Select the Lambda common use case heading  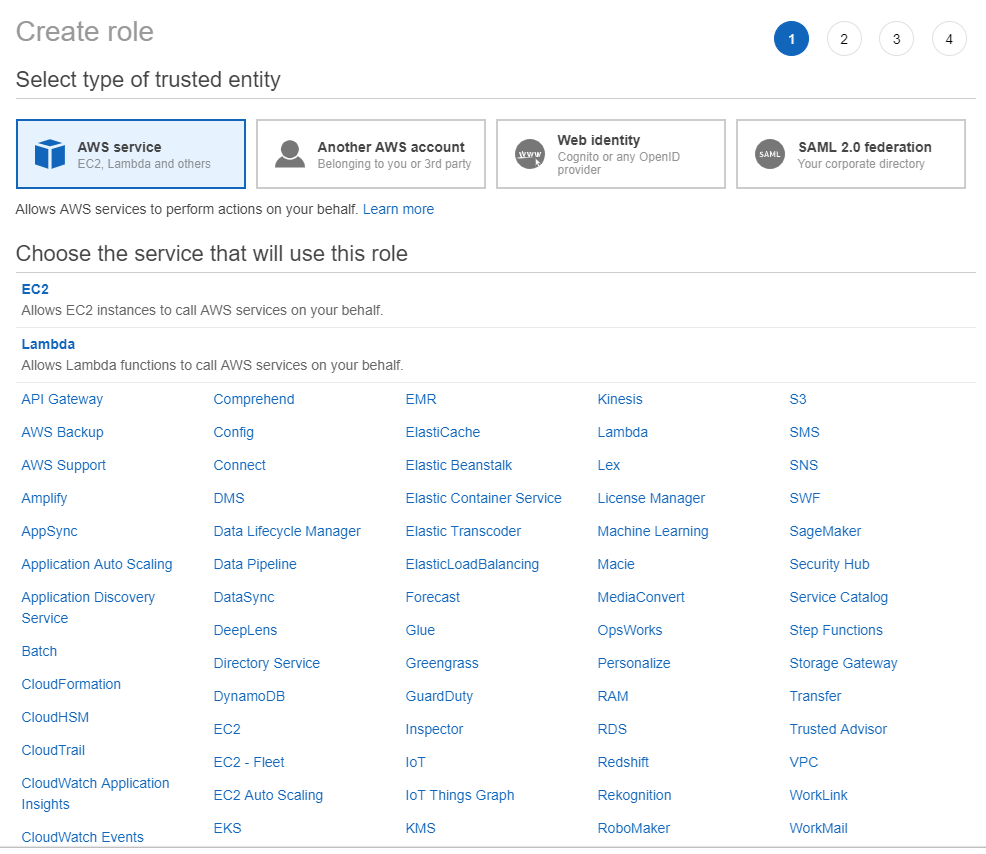point(48,345)
